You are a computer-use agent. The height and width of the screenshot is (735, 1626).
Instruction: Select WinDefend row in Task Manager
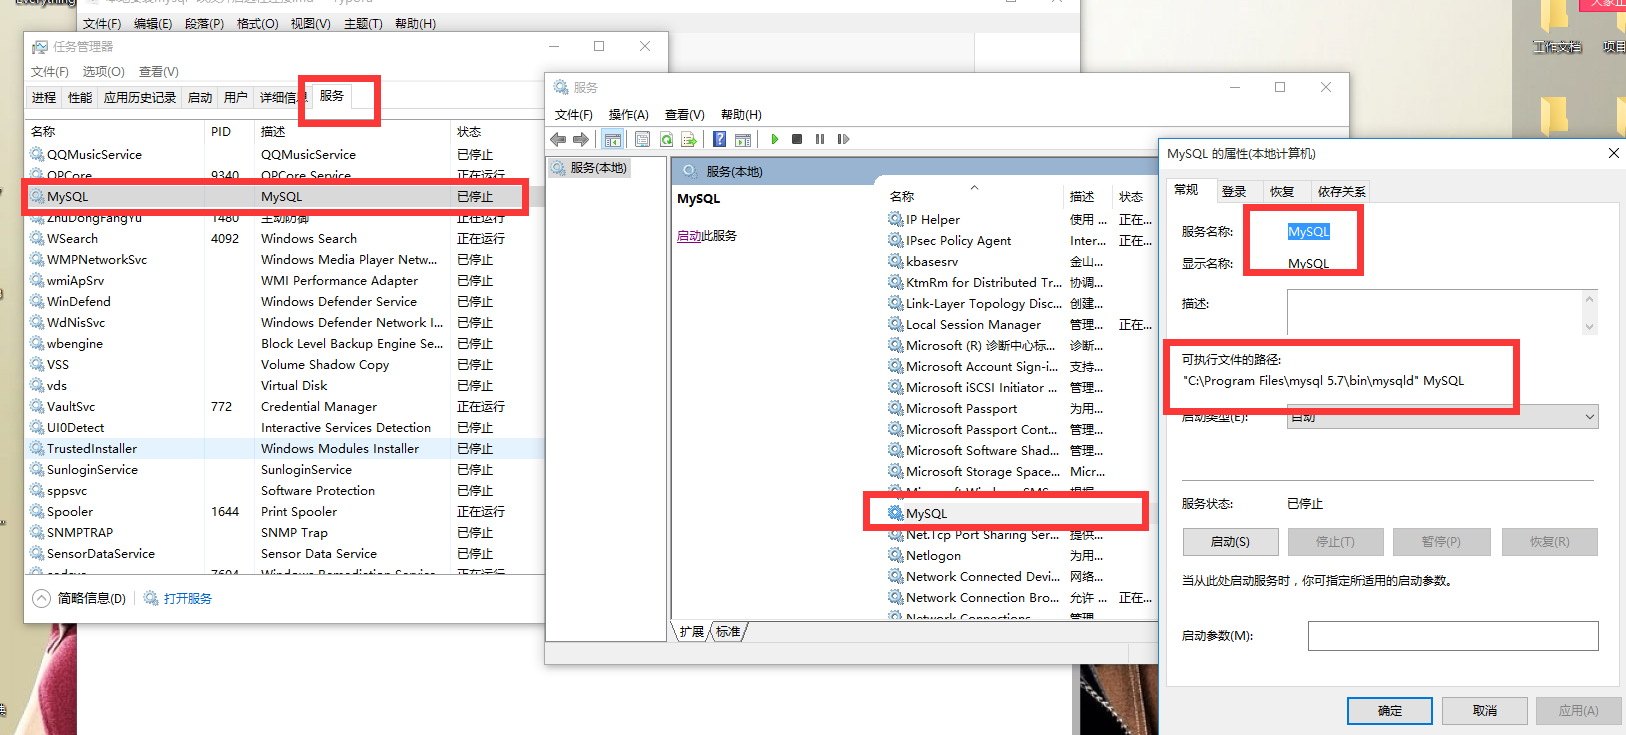284,301
